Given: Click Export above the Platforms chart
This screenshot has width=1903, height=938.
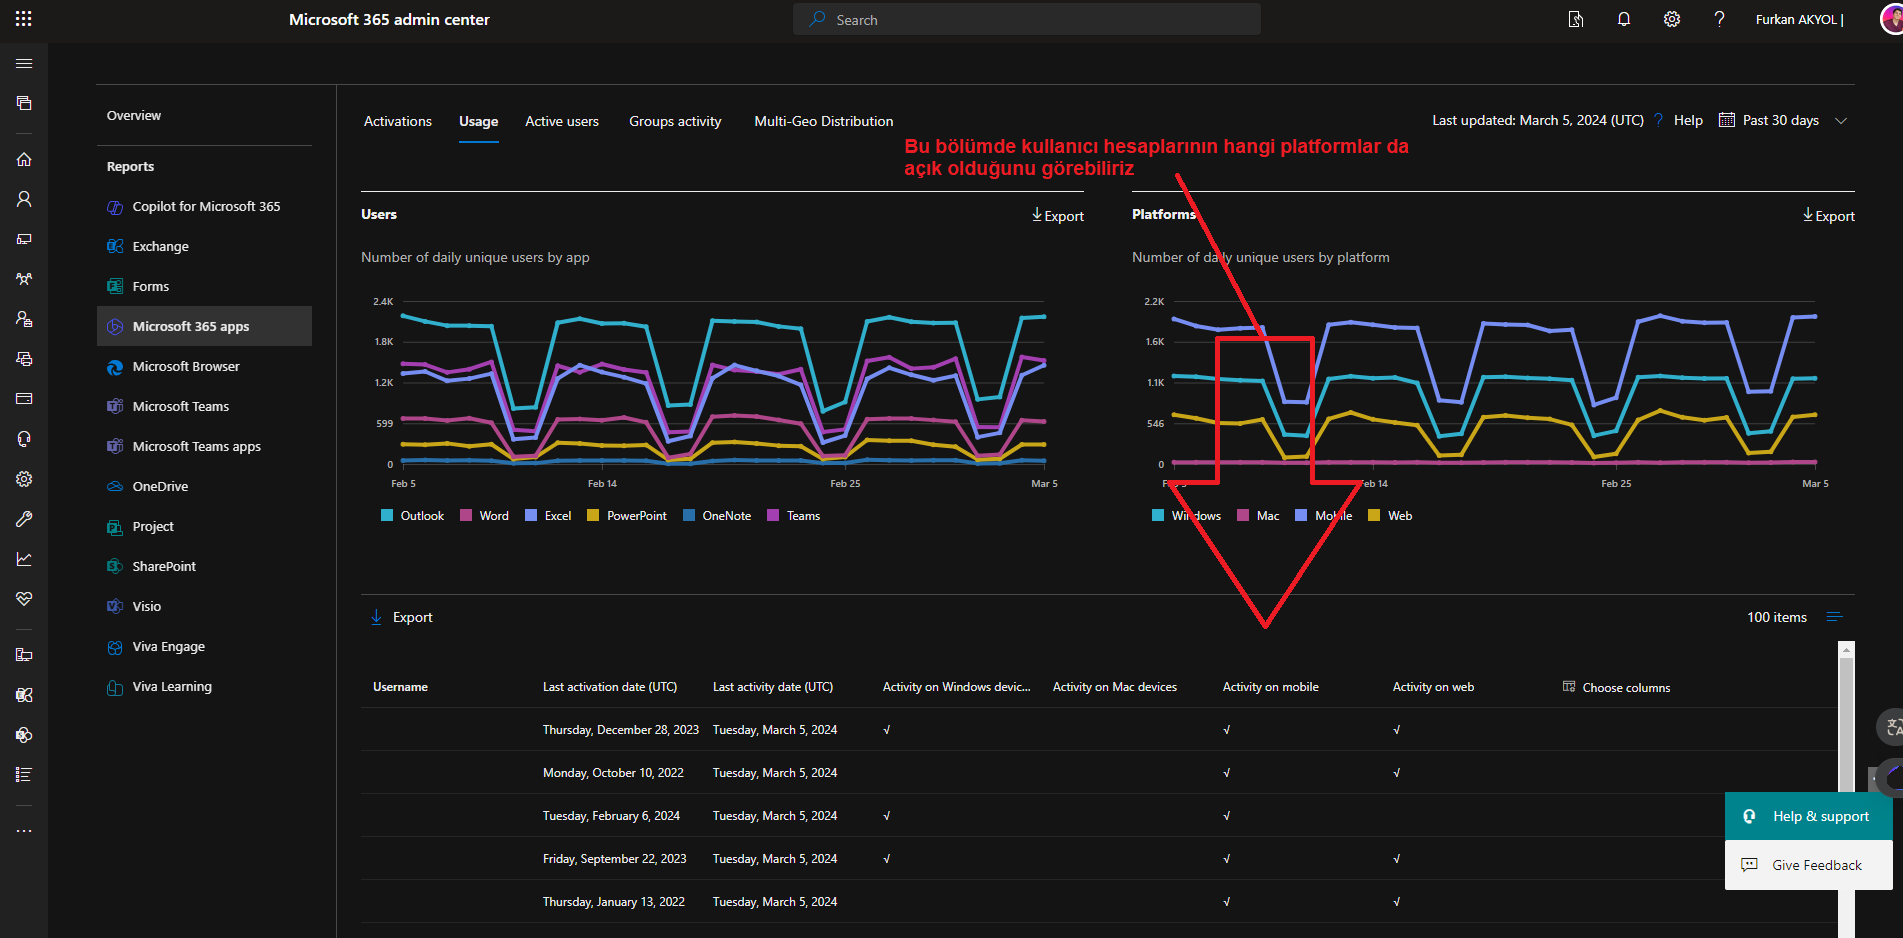Looking at the screenshot, I should point(1828,216).
